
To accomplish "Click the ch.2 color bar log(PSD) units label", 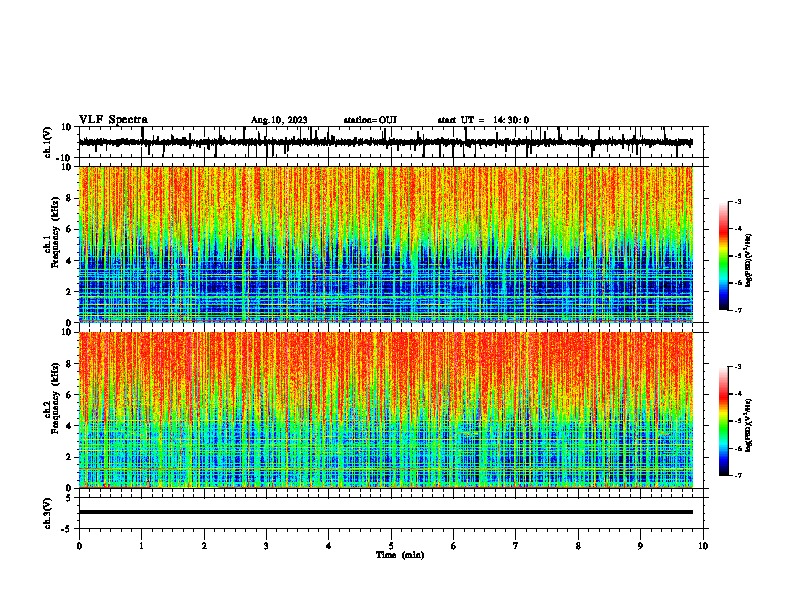I will click(749, 425).
